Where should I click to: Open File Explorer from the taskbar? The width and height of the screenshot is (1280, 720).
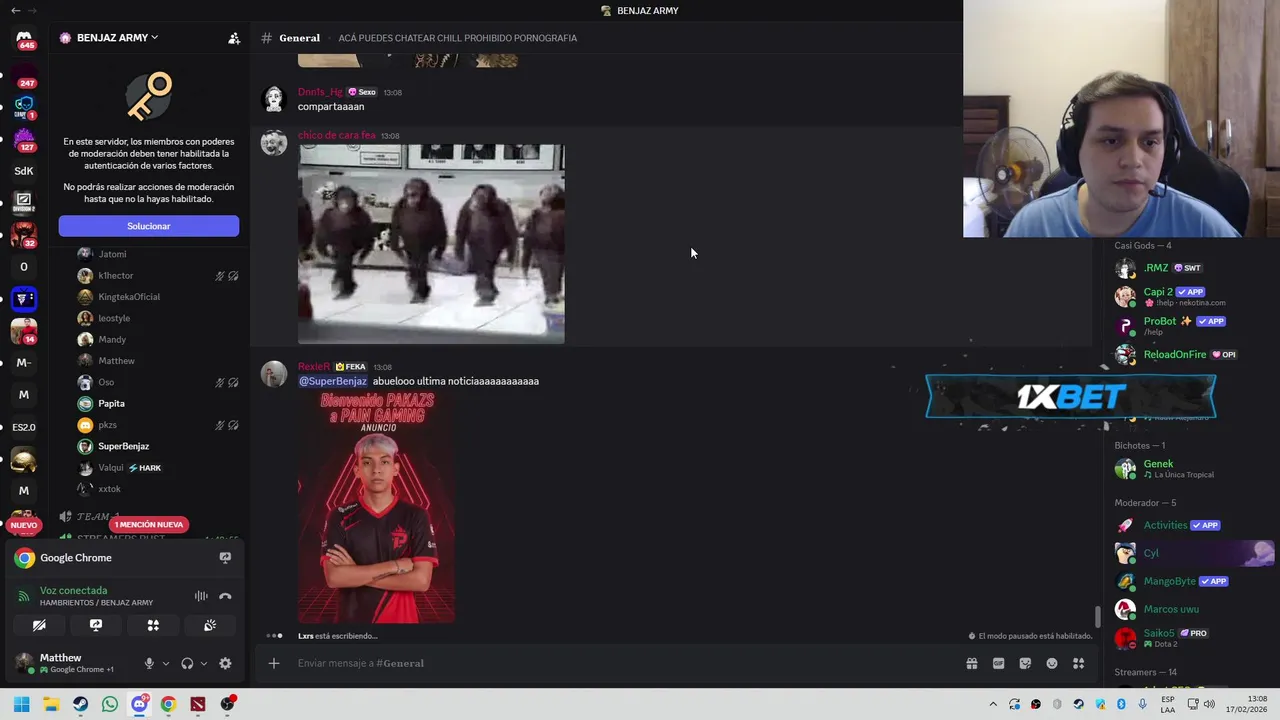(51, 704)
